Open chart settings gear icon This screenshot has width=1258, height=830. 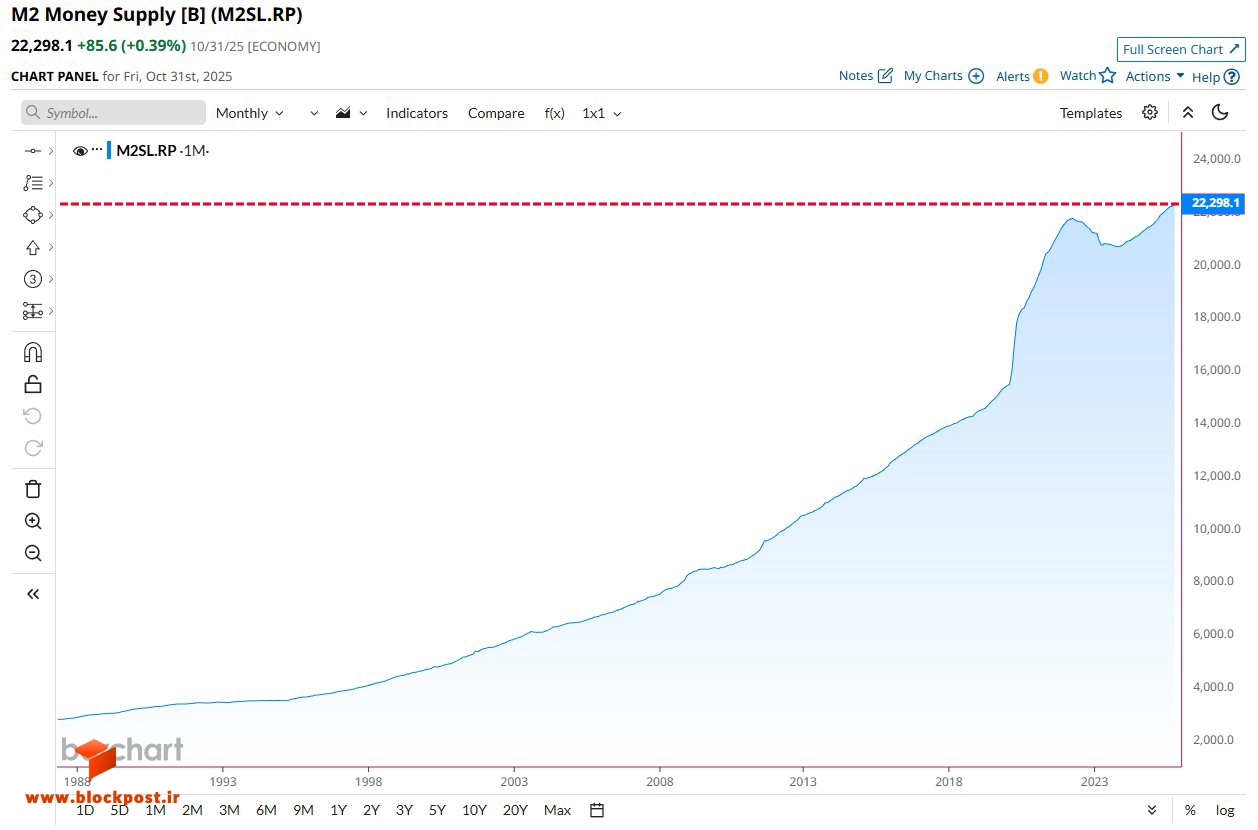[1150, 113]
